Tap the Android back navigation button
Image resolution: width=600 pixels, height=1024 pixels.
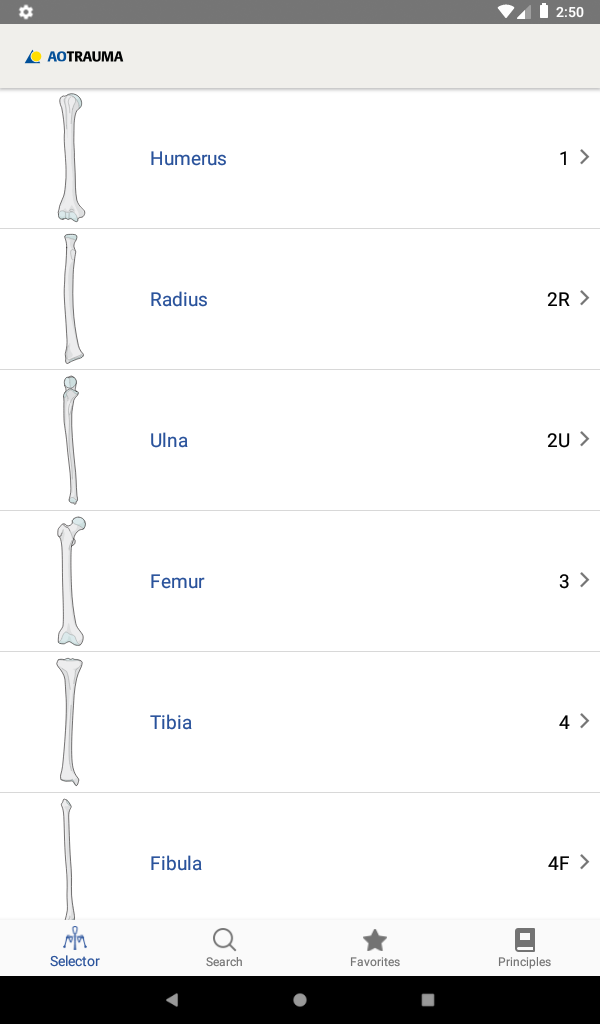point(172,999)
